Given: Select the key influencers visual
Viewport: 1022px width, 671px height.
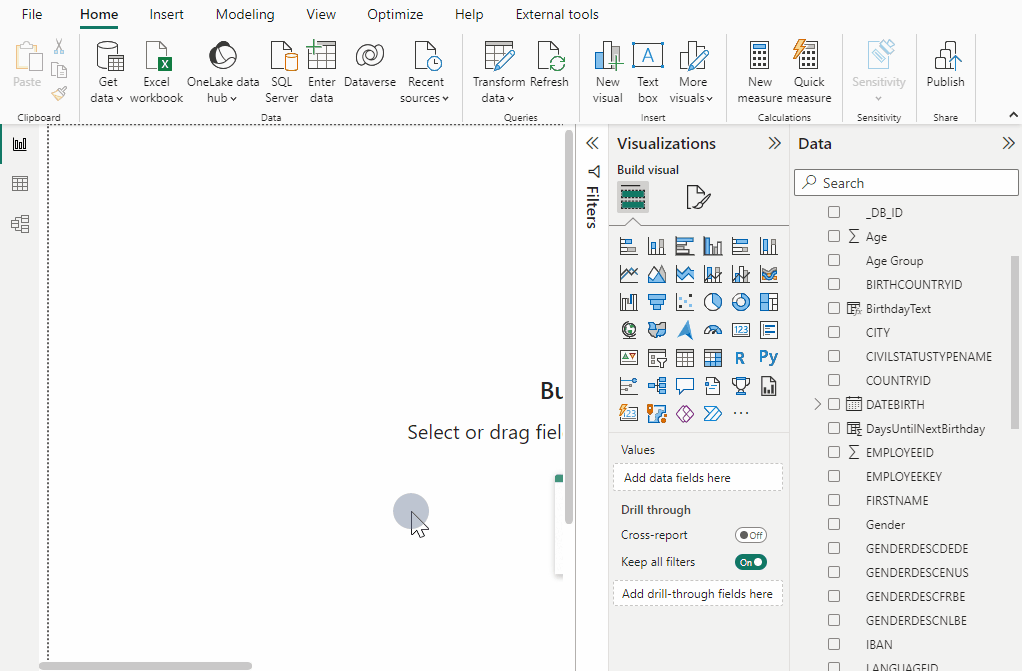Looking at the screenshot, I should (x=628, y=386).
